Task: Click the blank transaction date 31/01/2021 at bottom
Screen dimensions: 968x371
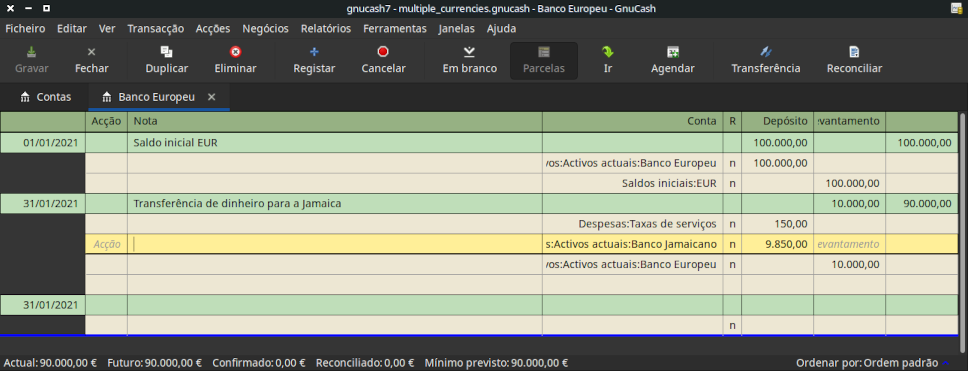Action: click(43, 305)
